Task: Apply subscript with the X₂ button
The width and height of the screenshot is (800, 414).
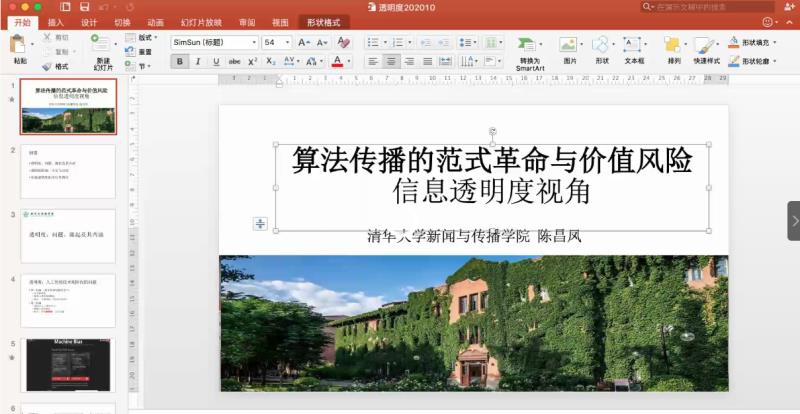Action: (270, 62)
